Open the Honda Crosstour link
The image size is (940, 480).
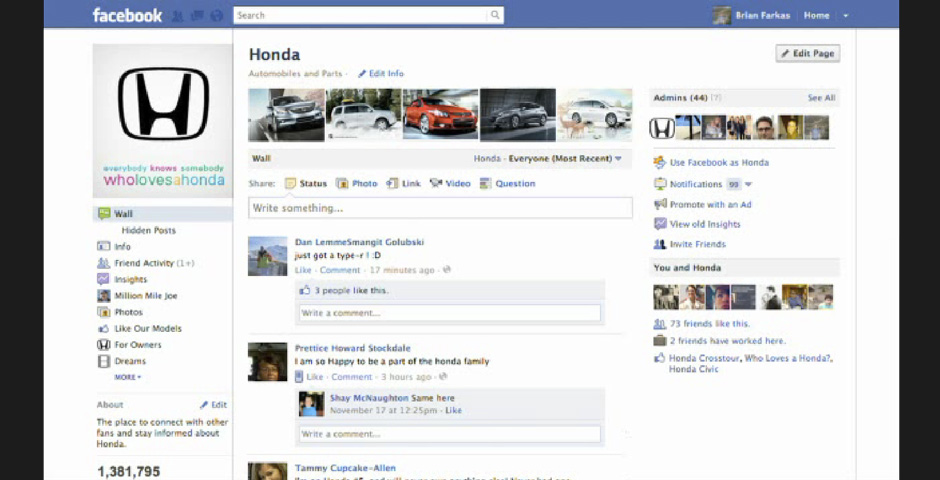coord(704,358)
